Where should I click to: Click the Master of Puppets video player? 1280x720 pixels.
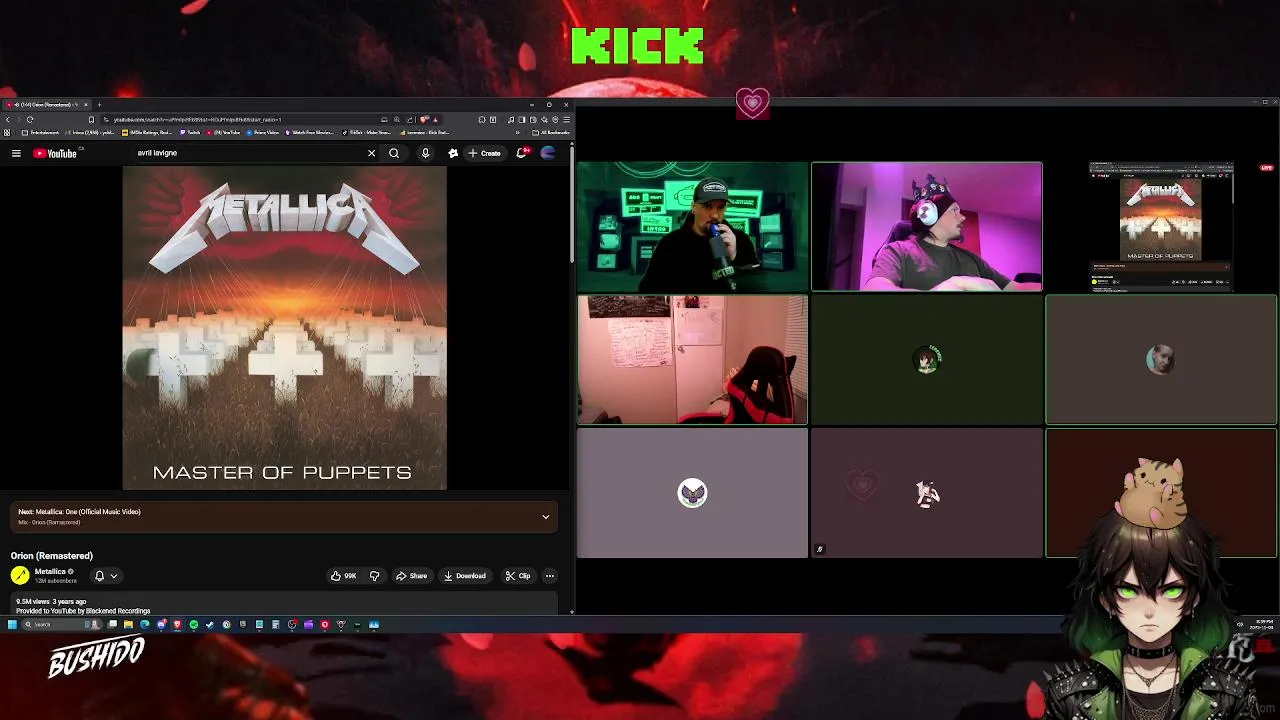coord(285,328)
